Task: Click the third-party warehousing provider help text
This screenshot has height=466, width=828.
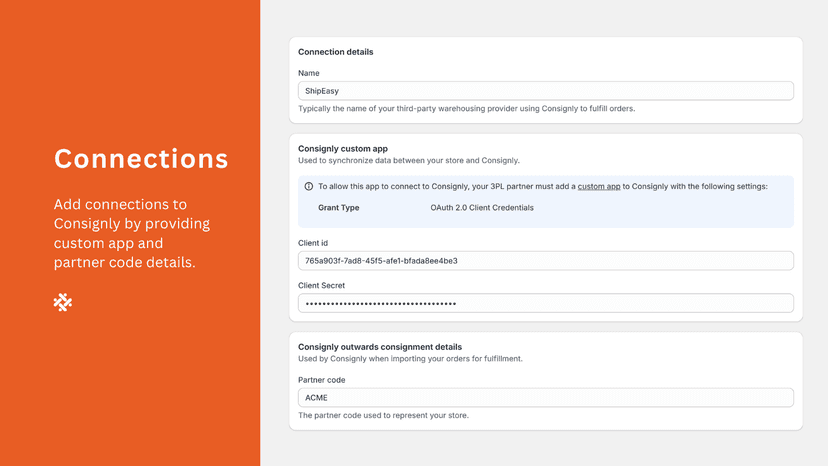Action: pos(466,109)
